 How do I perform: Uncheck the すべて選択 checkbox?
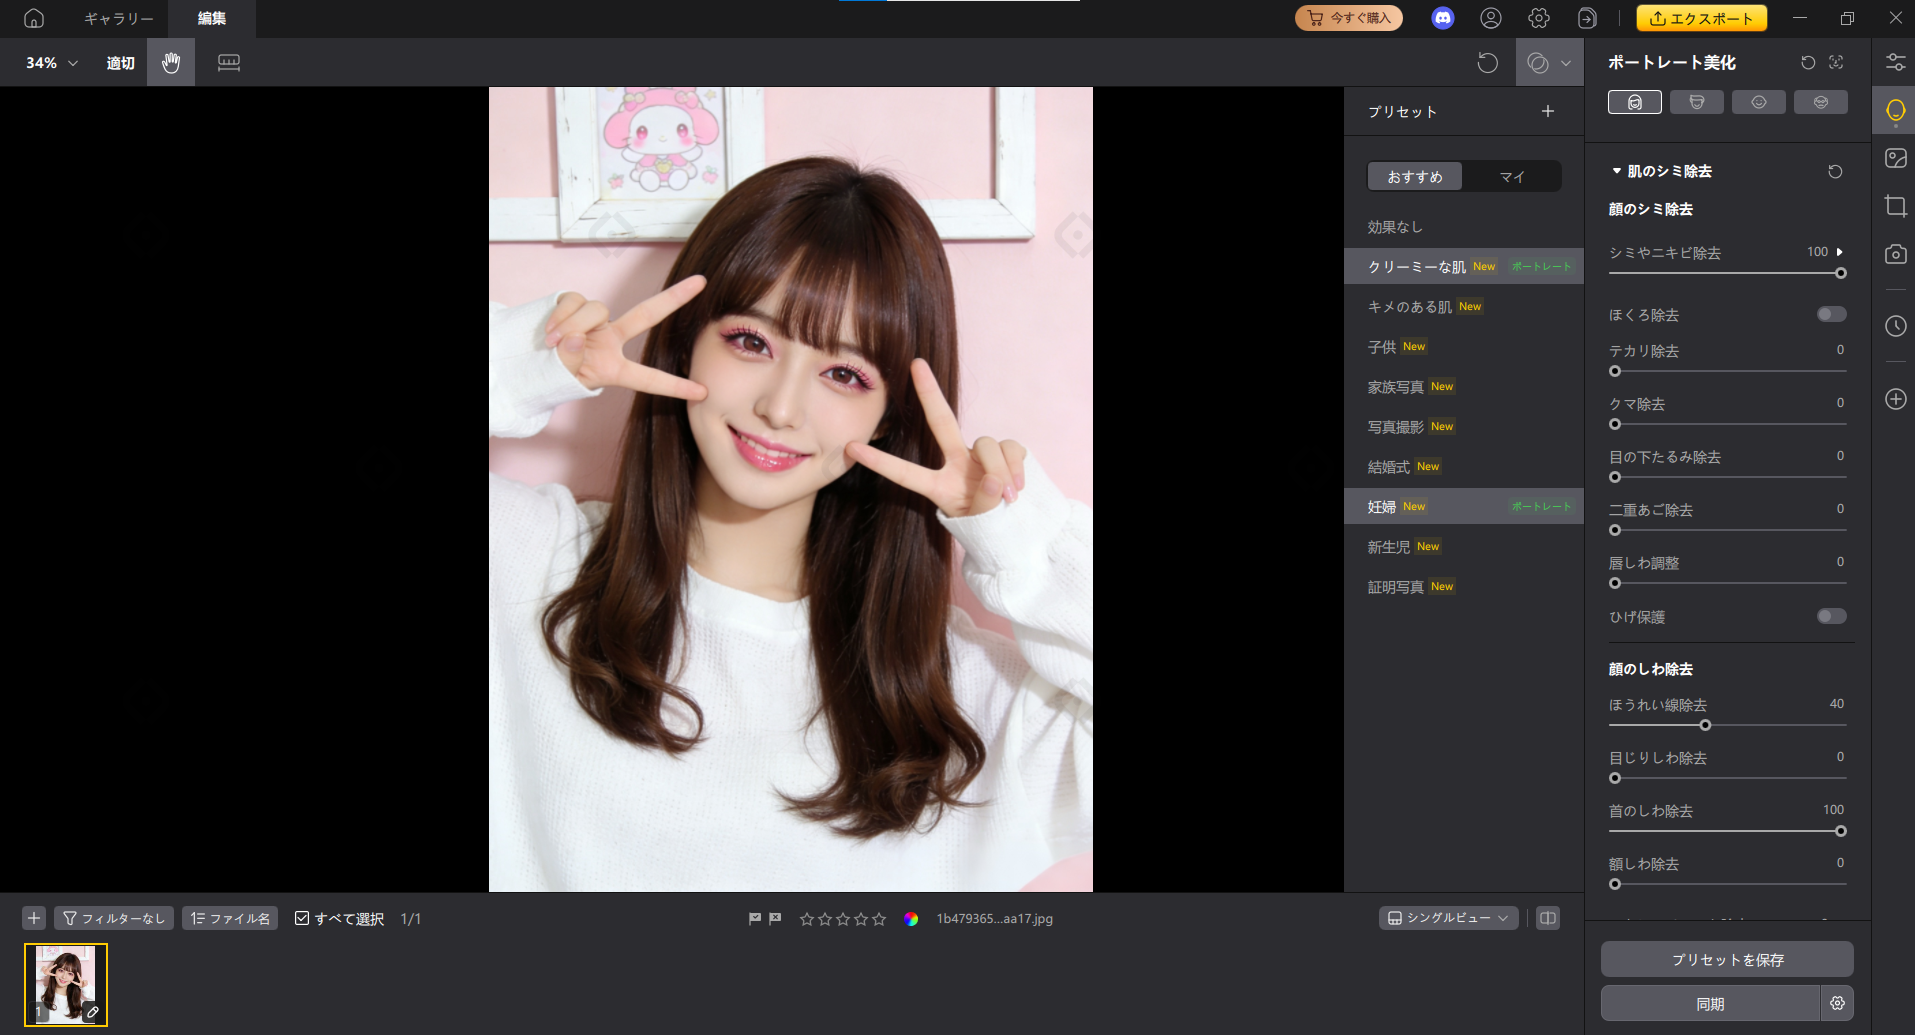point(303,917)
